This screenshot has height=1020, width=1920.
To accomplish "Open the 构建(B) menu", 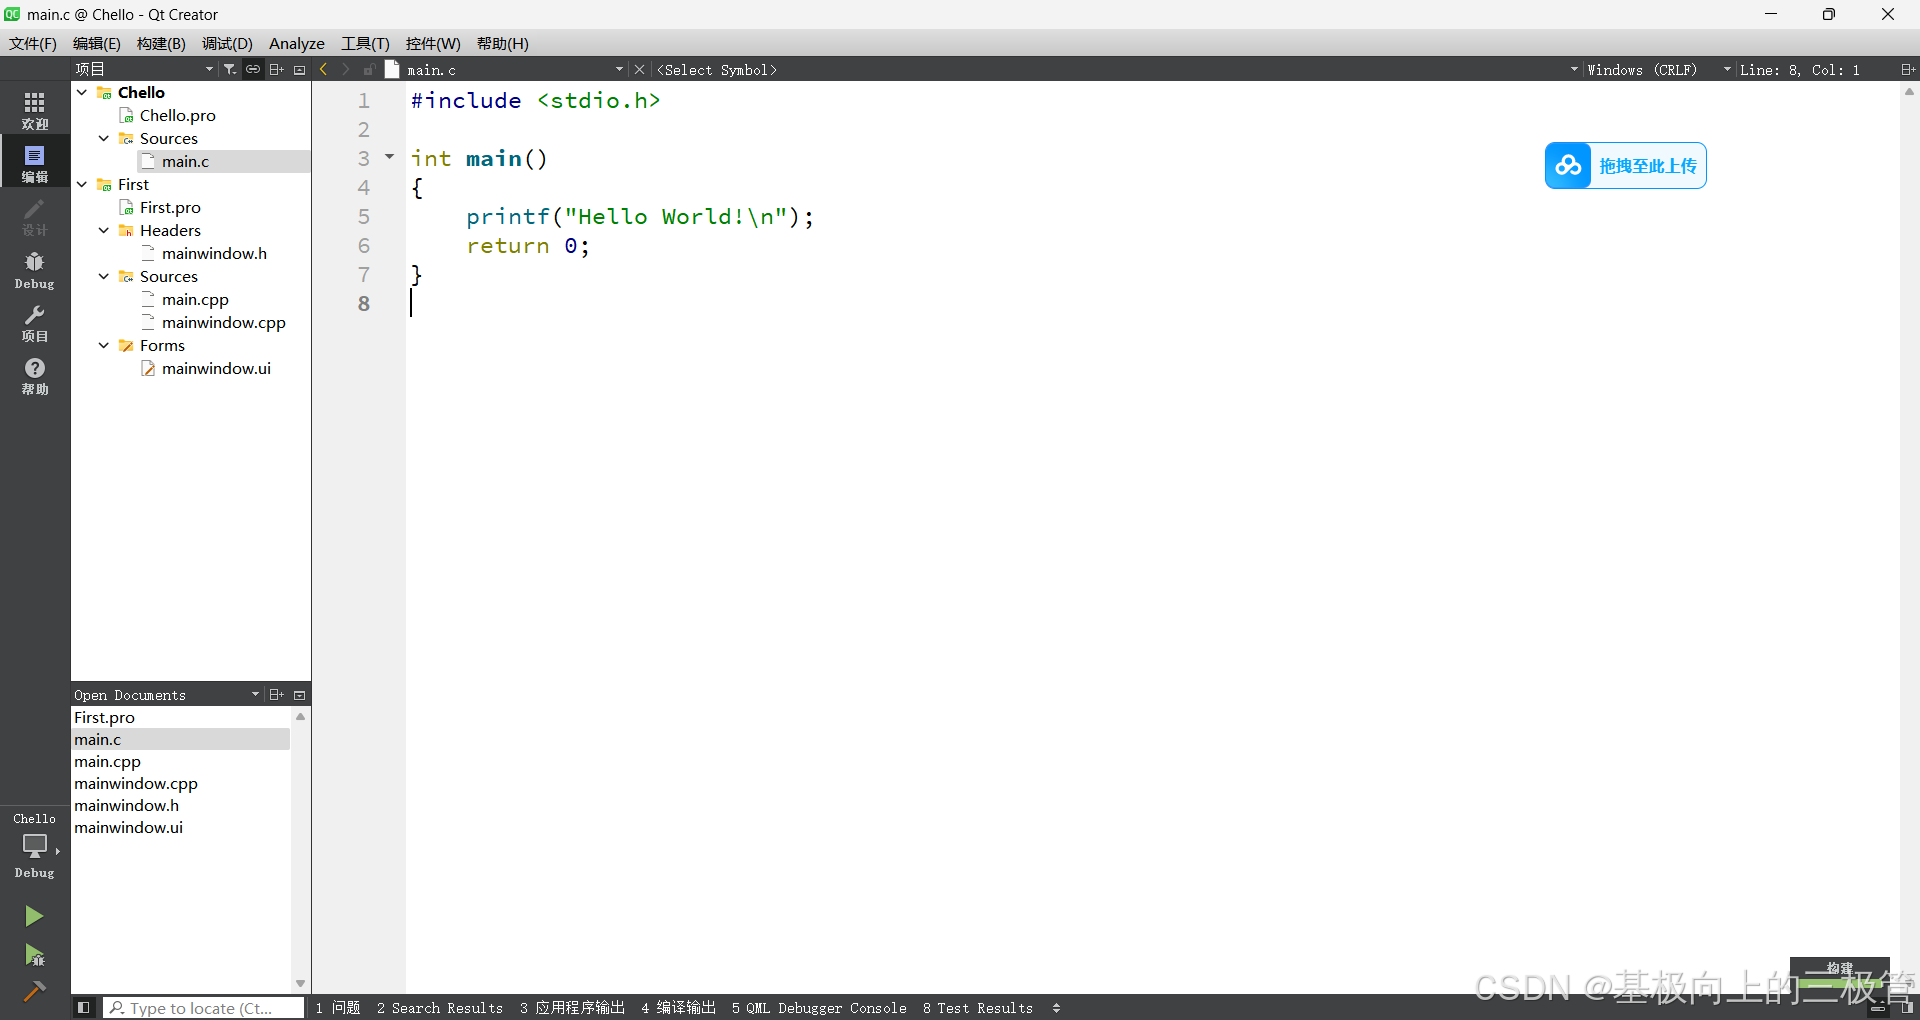I will pyautogui.click(x=161, y=43).
